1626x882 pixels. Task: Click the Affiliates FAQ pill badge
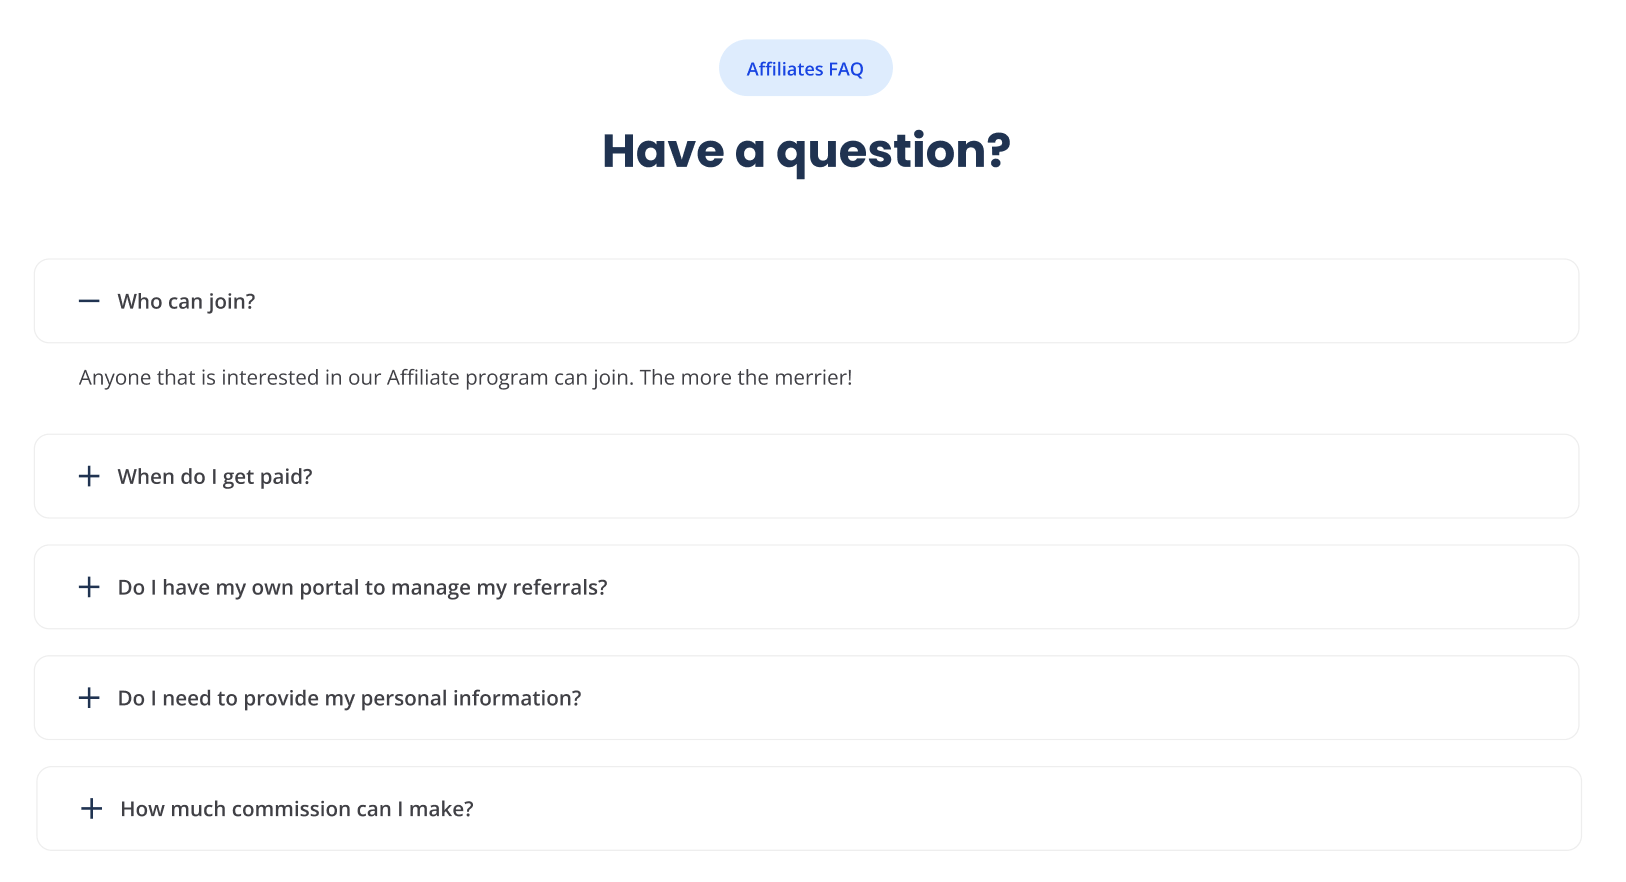tap(805, 69)
